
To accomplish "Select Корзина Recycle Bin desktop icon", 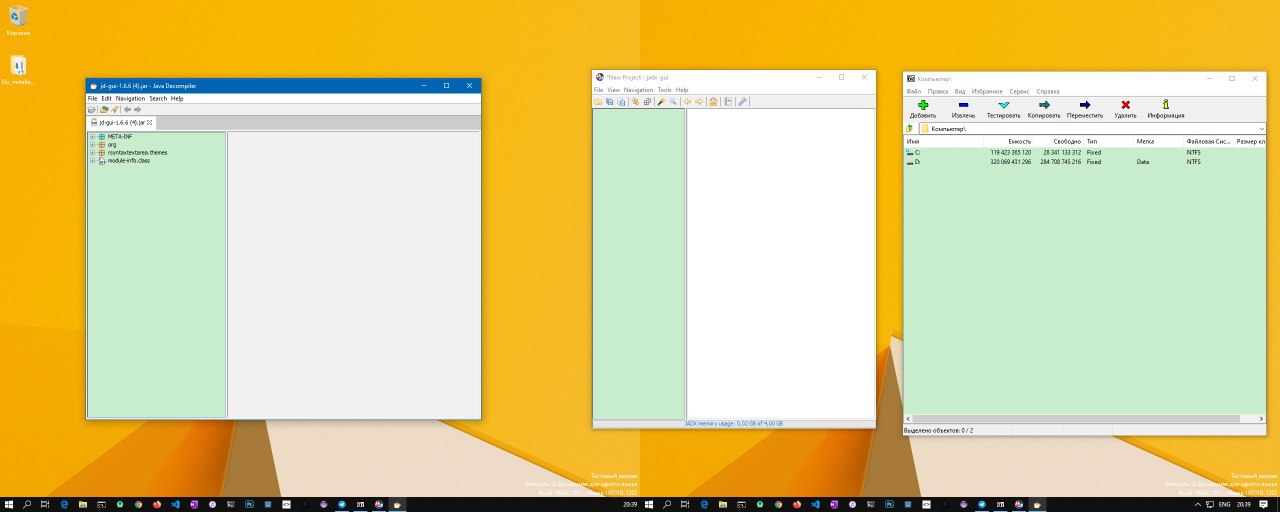I will [x=18, y=20].
